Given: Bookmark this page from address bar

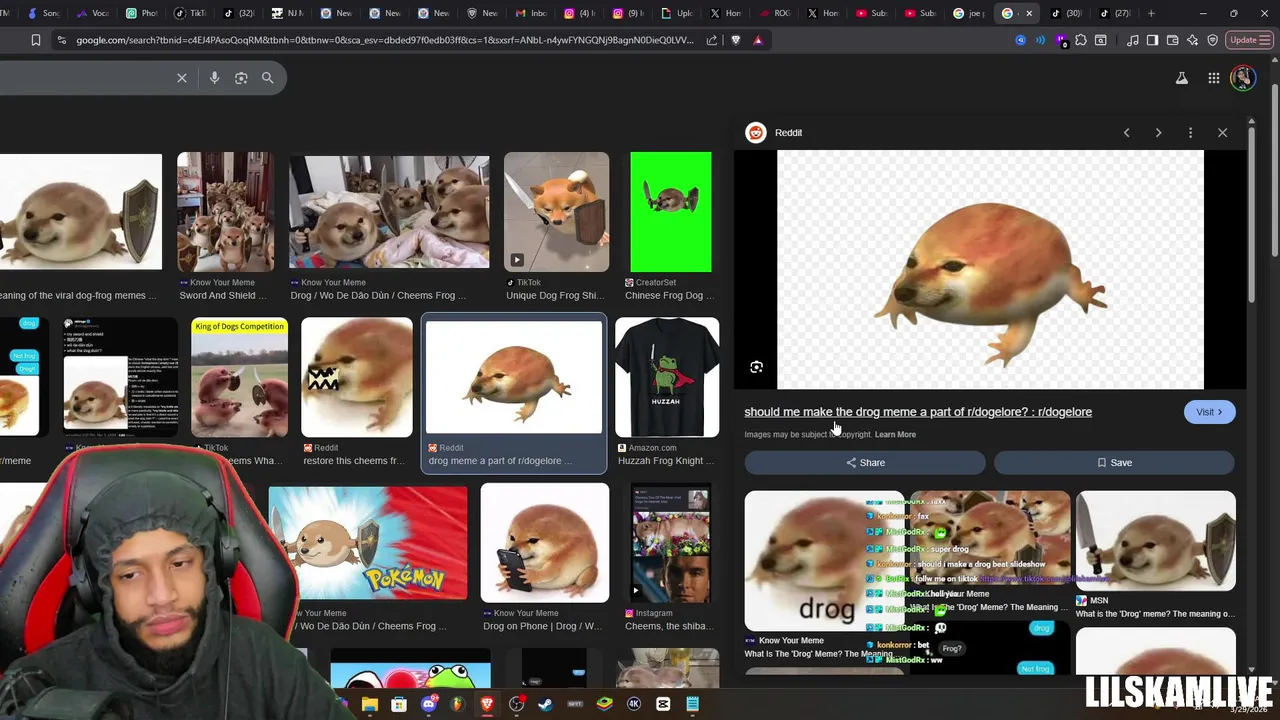Looking at the screenshot, I should click(x=36, y=40).
